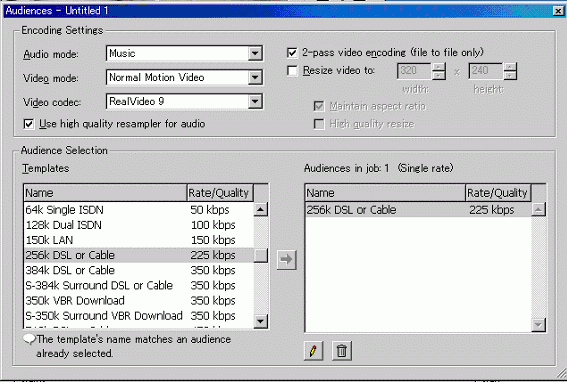Click Audiences in job Name column header
The image size is (567, 382).
coord(385,193)
